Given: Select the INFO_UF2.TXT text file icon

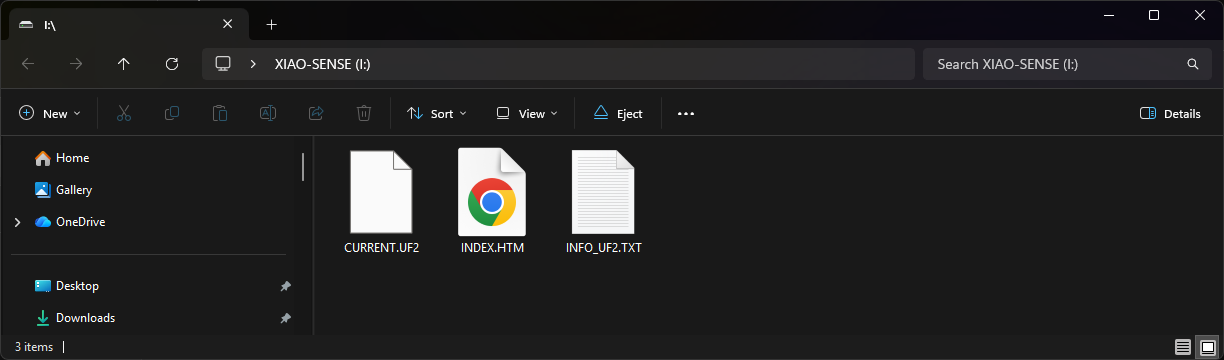Looking at the screenshot, I should coord(603,192).
